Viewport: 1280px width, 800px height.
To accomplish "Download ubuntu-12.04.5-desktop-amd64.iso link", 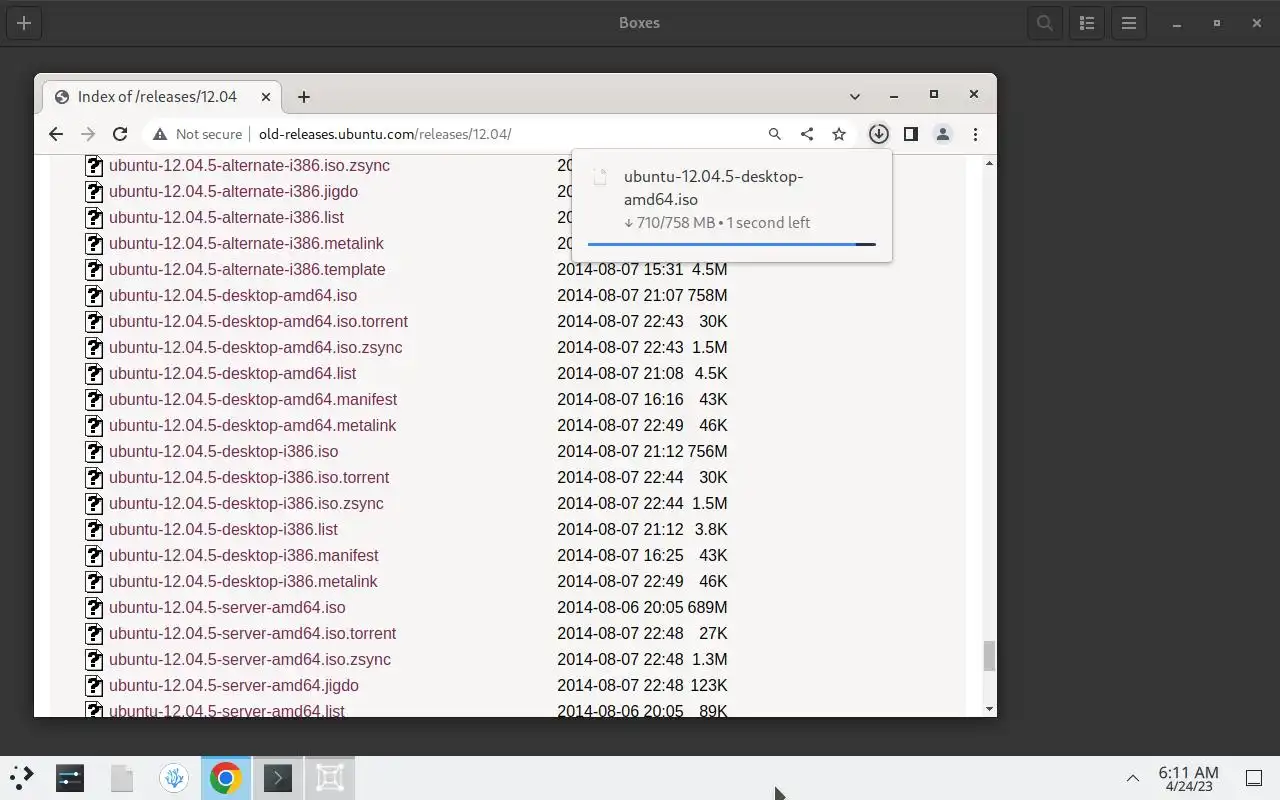I will tap(233, 296).
